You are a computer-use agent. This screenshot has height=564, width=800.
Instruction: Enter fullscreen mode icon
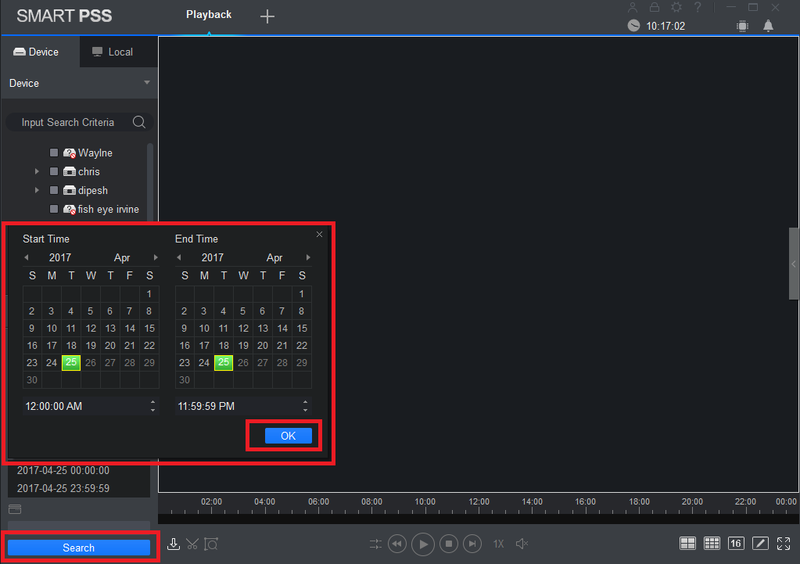[x=784, y=544]
